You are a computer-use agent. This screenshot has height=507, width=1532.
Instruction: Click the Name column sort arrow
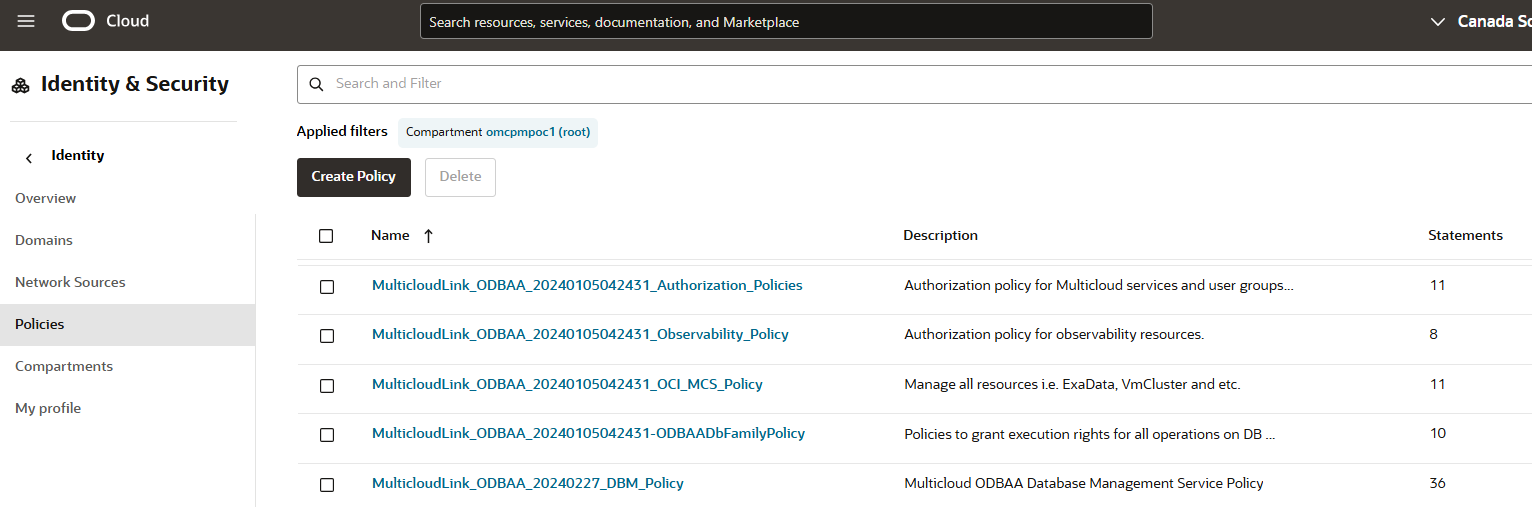pyautogui.click(x=428, y=236)
